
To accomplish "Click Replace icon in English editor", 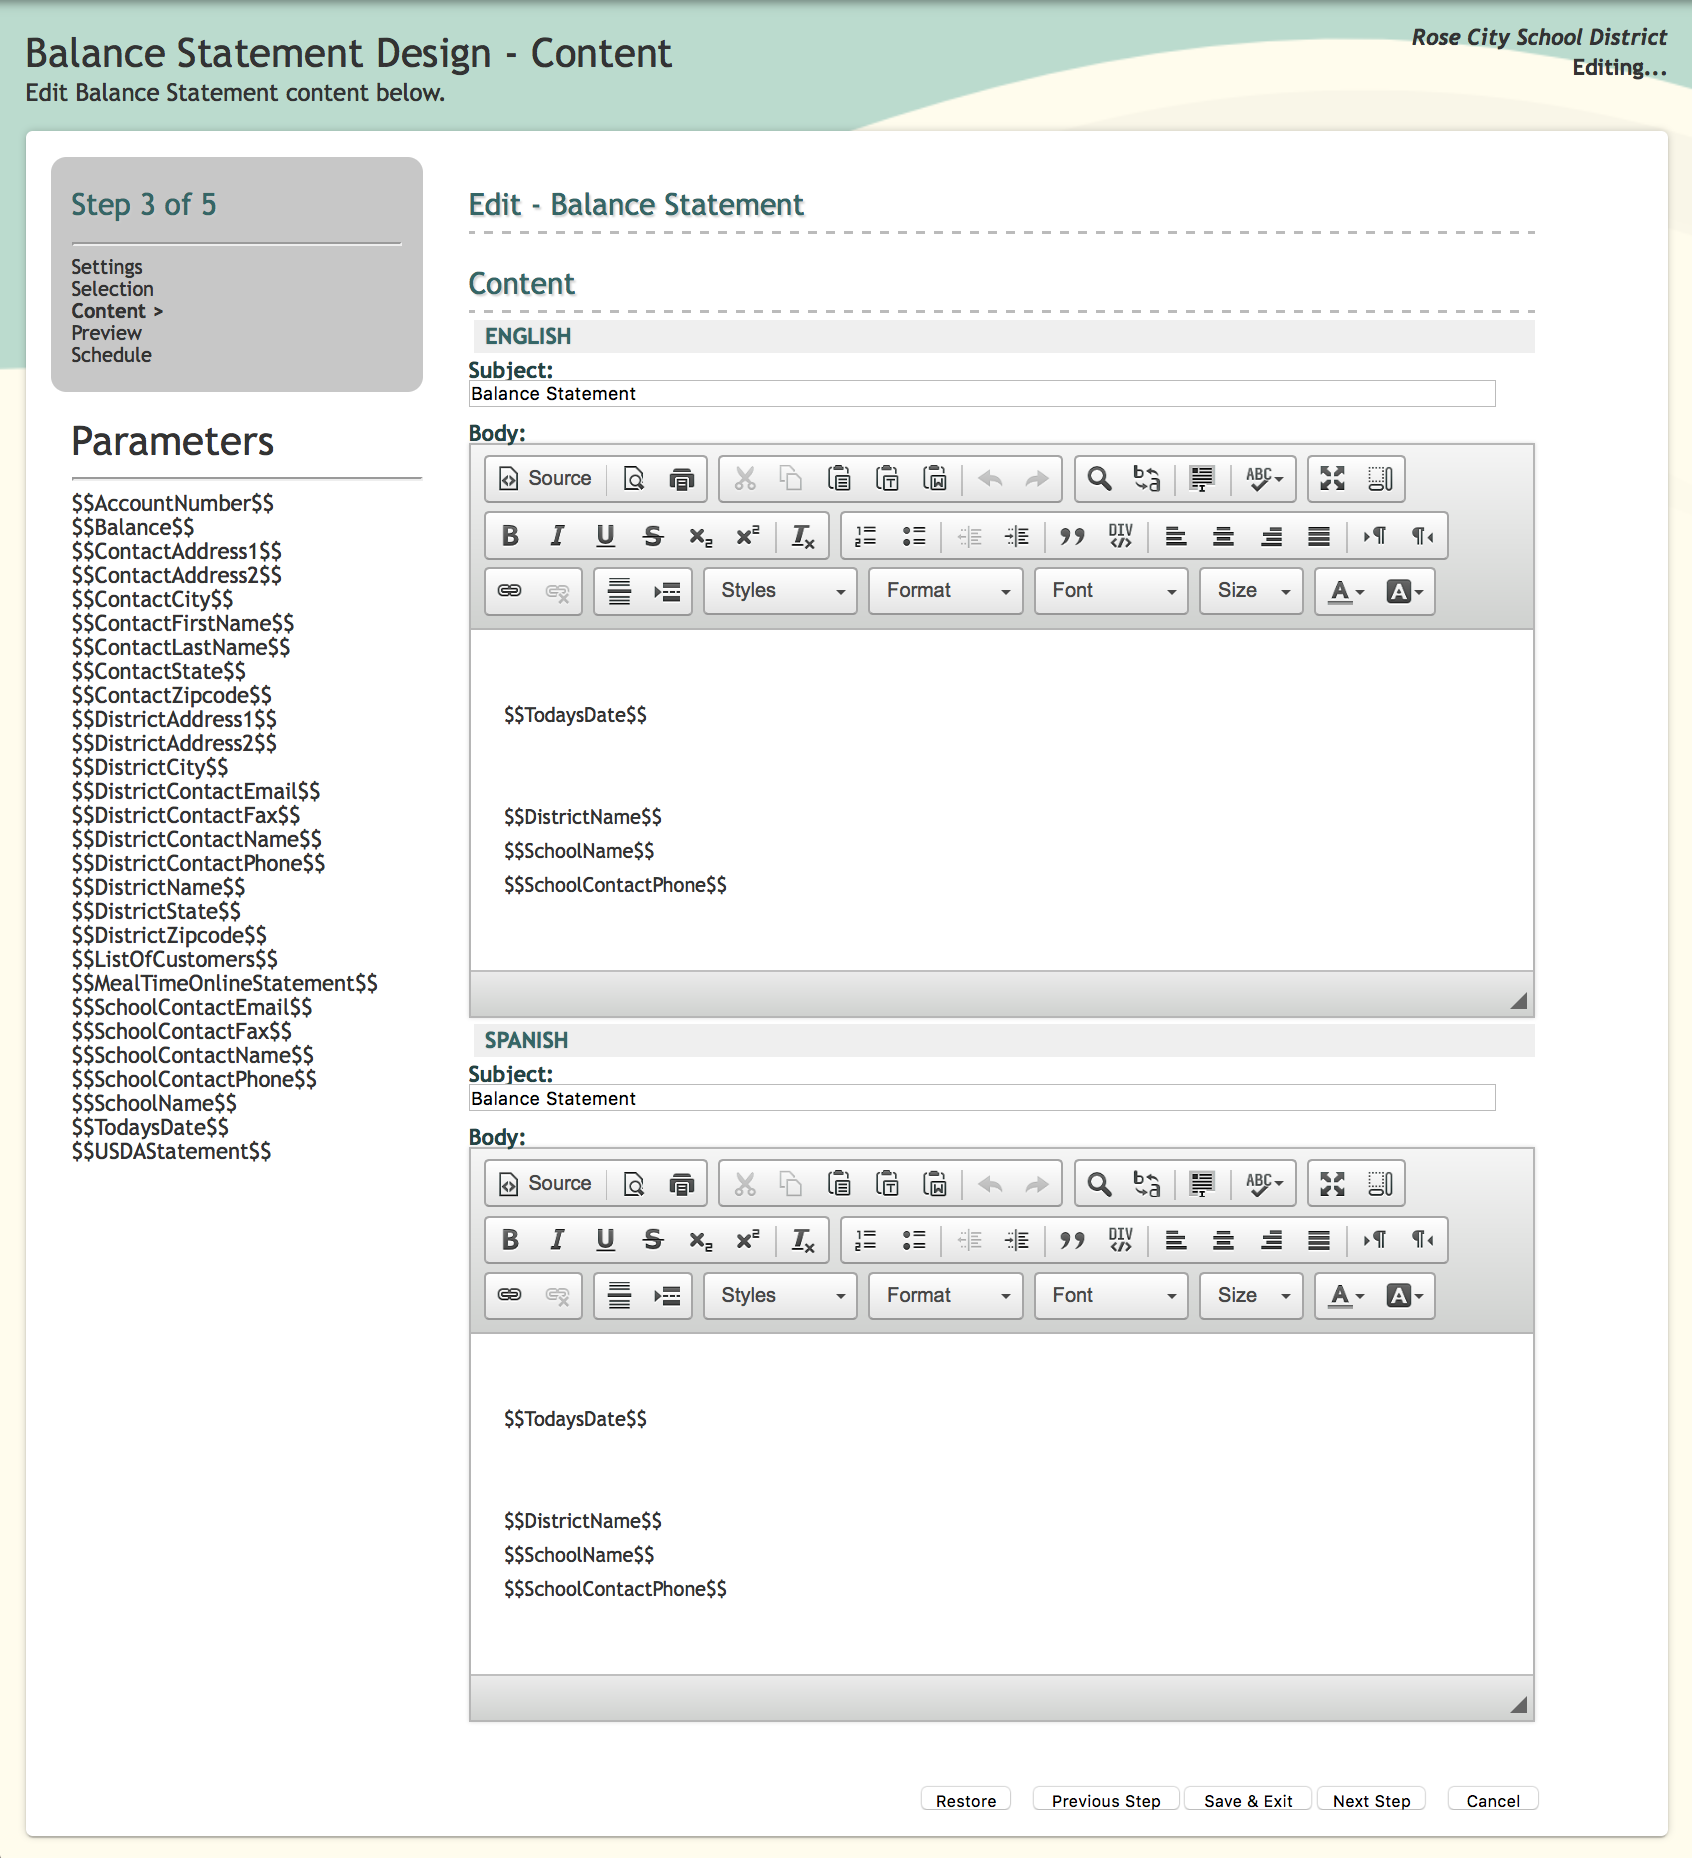I will pyautogui.click(x=1147, y=479).
